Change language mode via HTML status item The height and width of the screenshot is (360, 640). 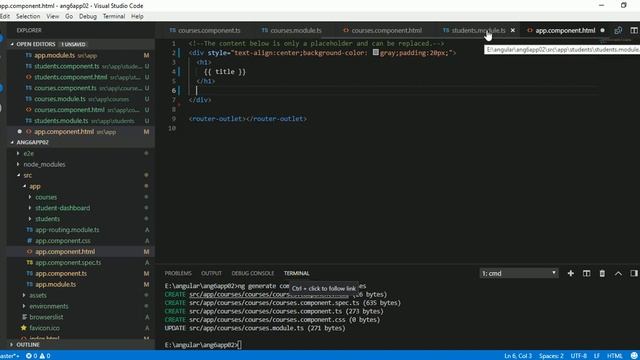coord(615,356)
